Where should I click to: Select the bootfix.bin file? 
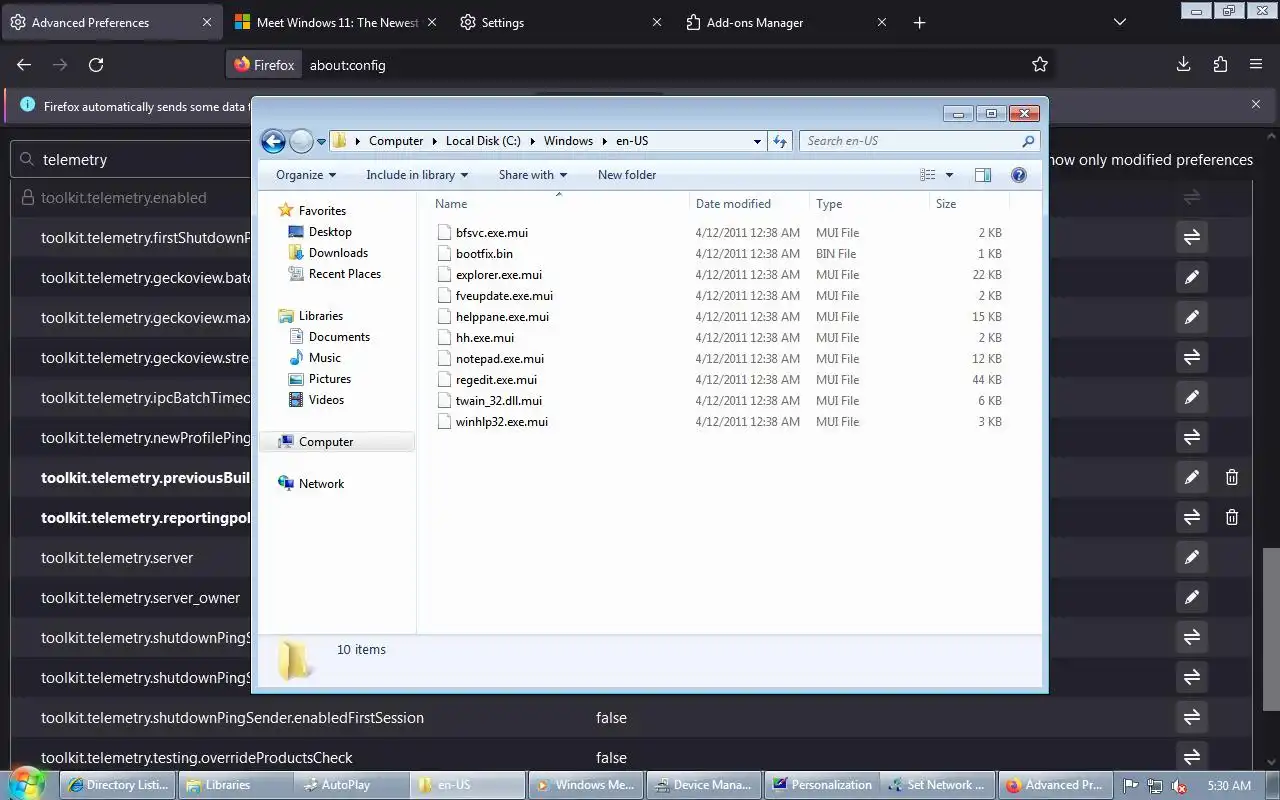coord(484,254)
